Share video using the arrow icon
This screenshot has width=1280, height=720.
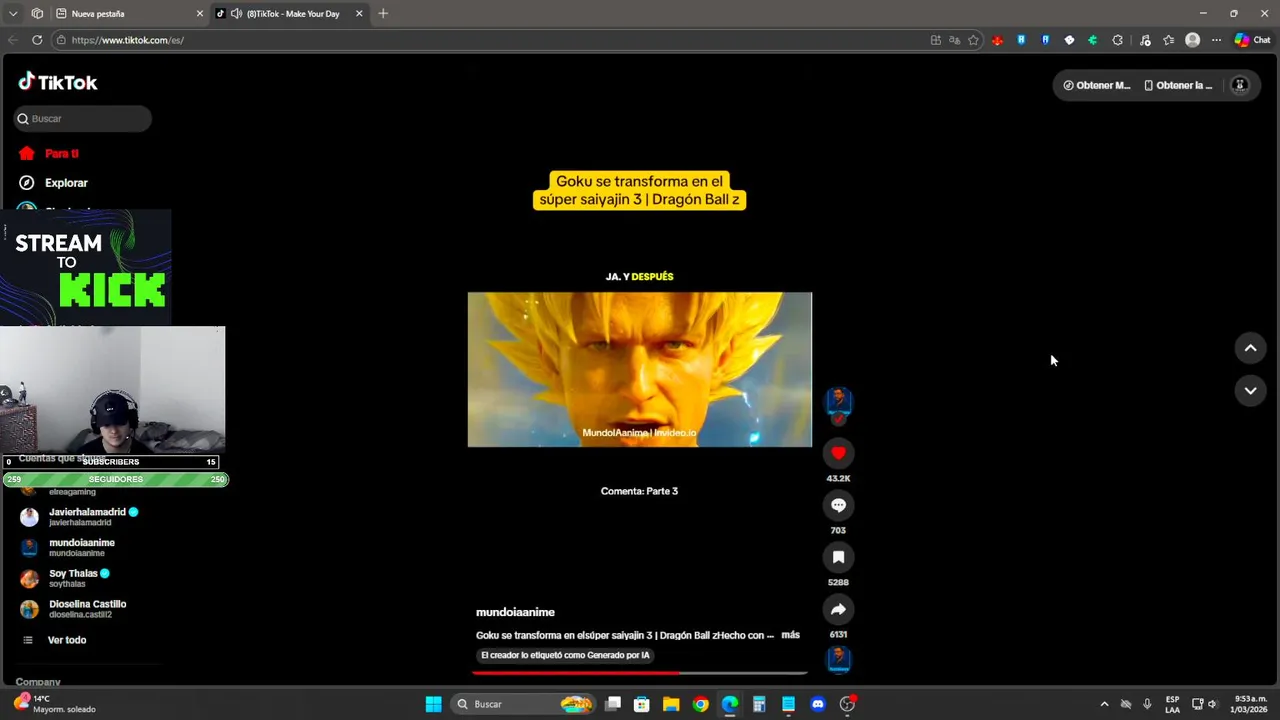838,609
